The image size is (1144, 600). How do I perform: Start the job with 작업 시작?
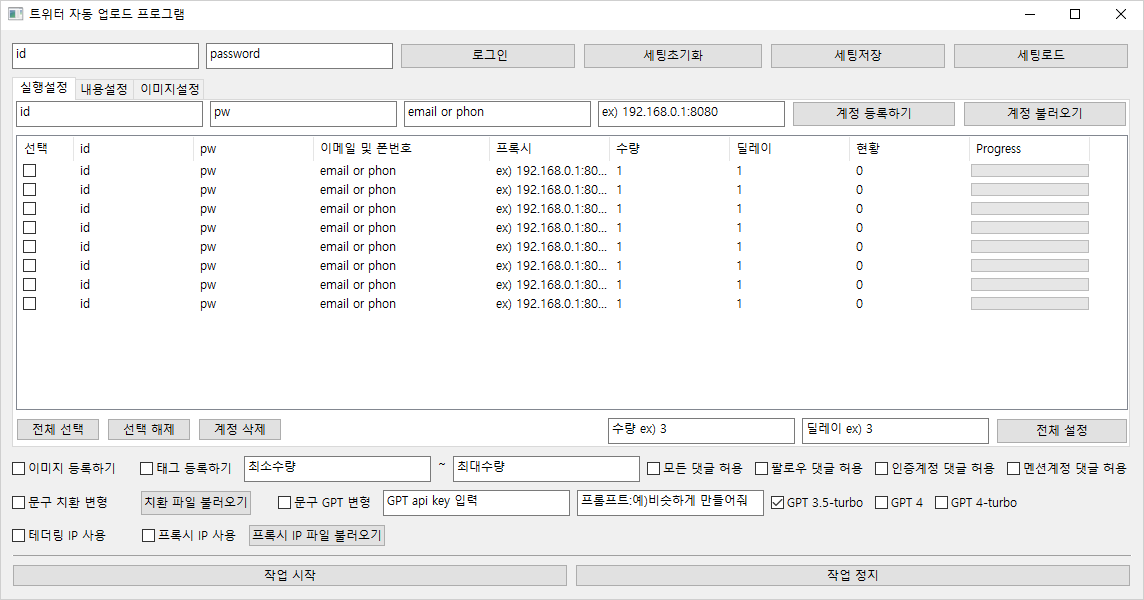pos(290,576)
